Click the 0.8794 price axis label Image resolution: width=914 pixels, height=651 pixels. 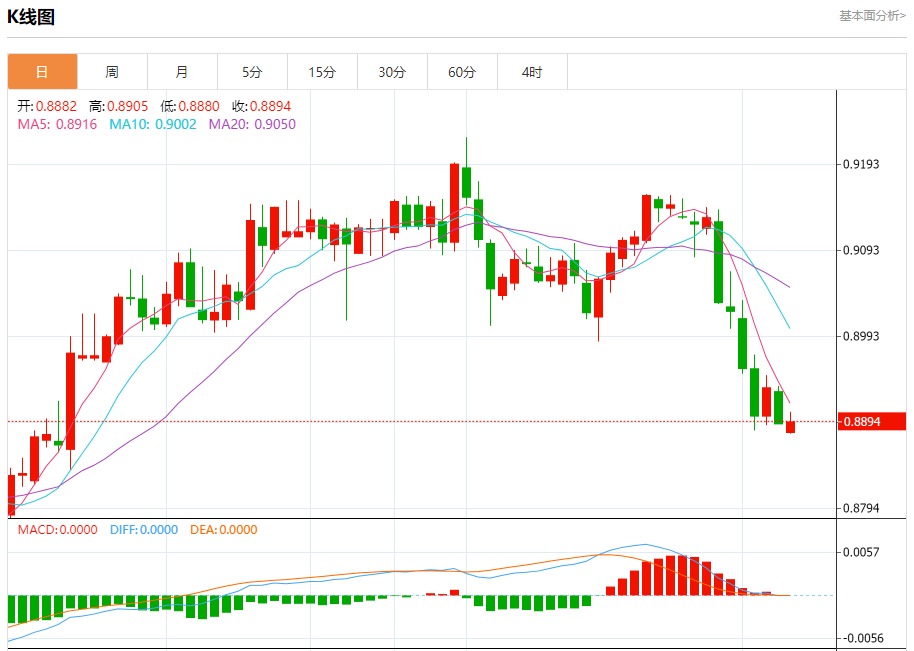[x=861, y=508]
